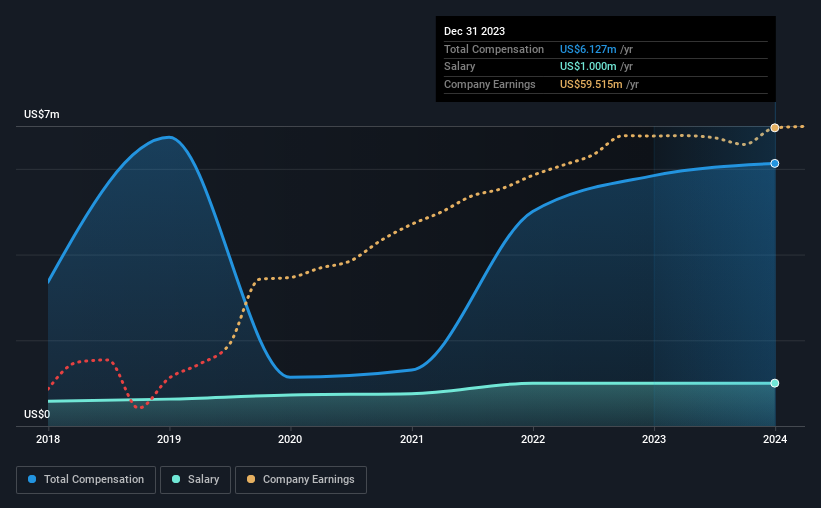Click the US$59.515m company earnings value
The height and width of the screenshot is (508, 821).
pyautogui.click(x=591, y=84)
